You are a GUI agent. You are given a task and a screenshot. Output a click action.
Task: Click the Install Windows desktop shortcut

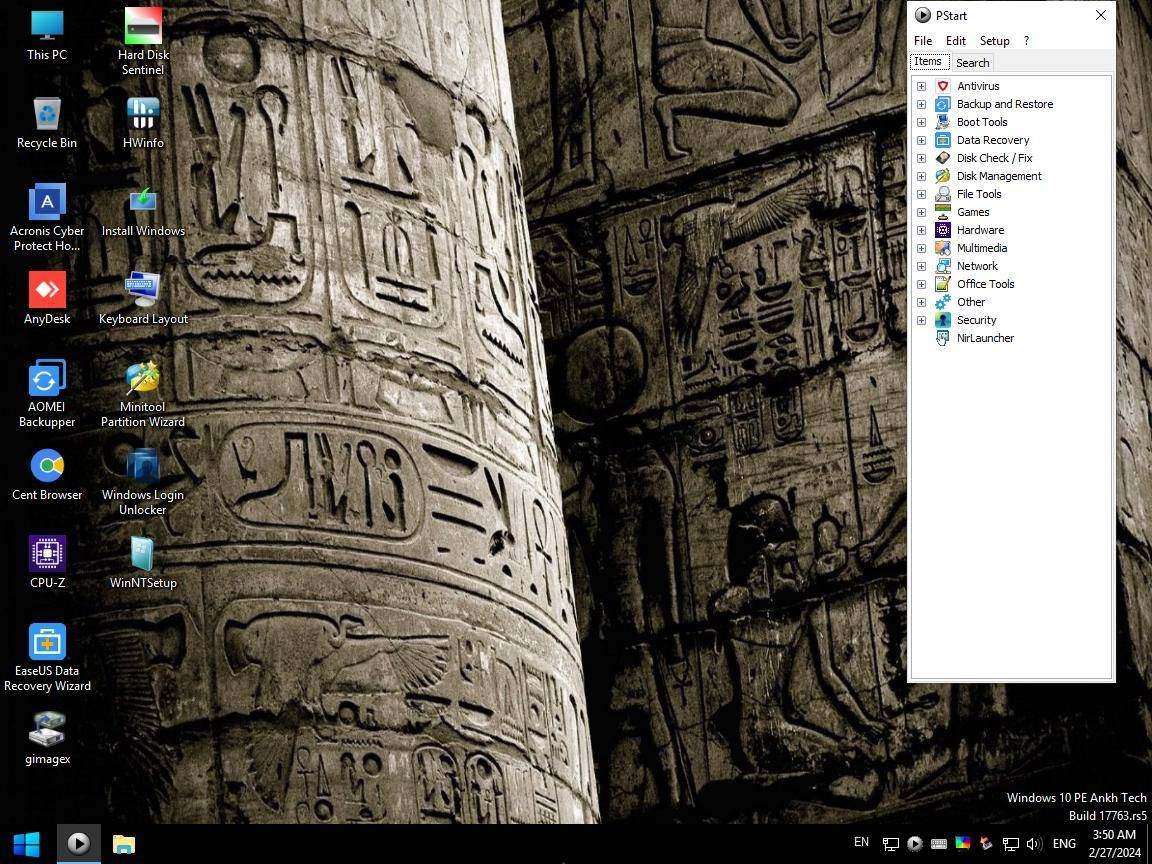[x=143, y=211]
